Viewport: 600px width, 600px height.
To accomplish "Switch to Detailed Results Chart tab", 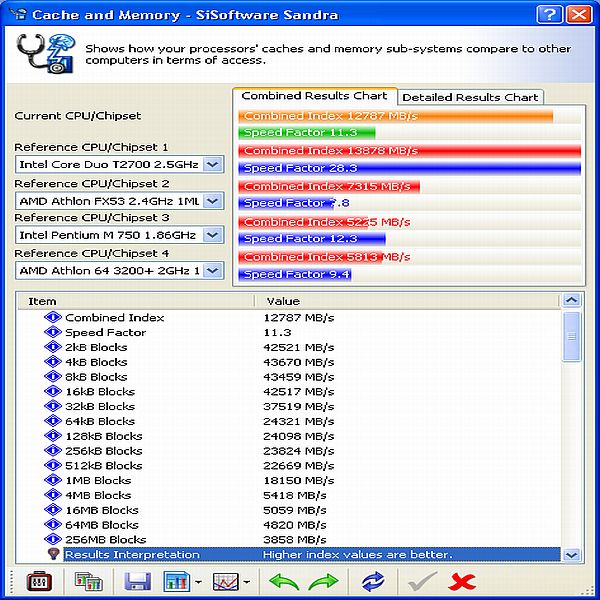I will coord(471,97).
